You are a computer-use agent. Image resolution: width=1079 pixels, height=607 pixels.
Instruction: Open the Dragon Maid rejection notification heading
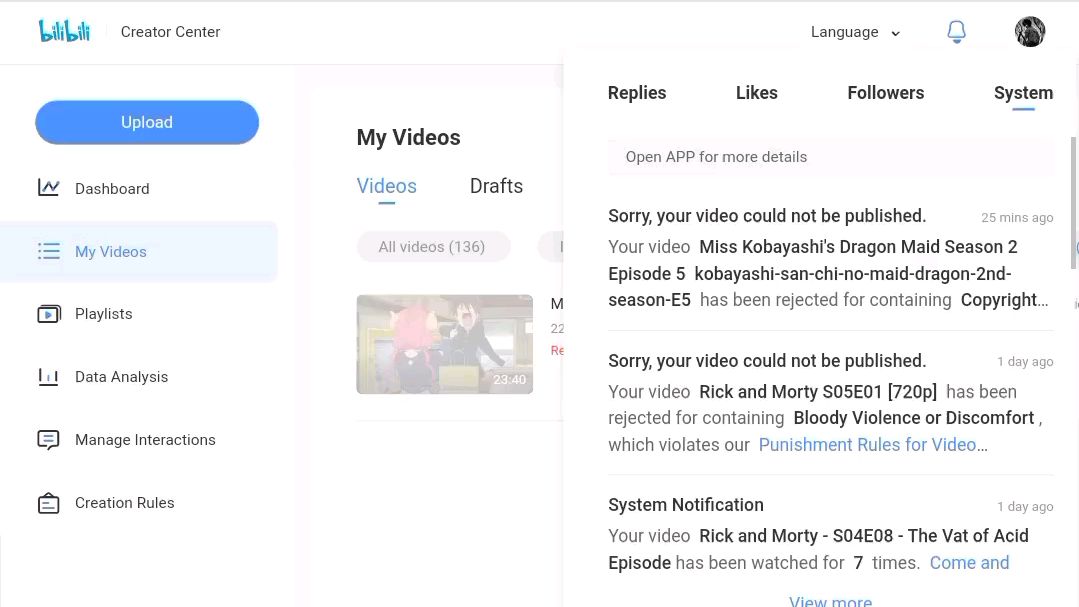click(x=767, y=215)
